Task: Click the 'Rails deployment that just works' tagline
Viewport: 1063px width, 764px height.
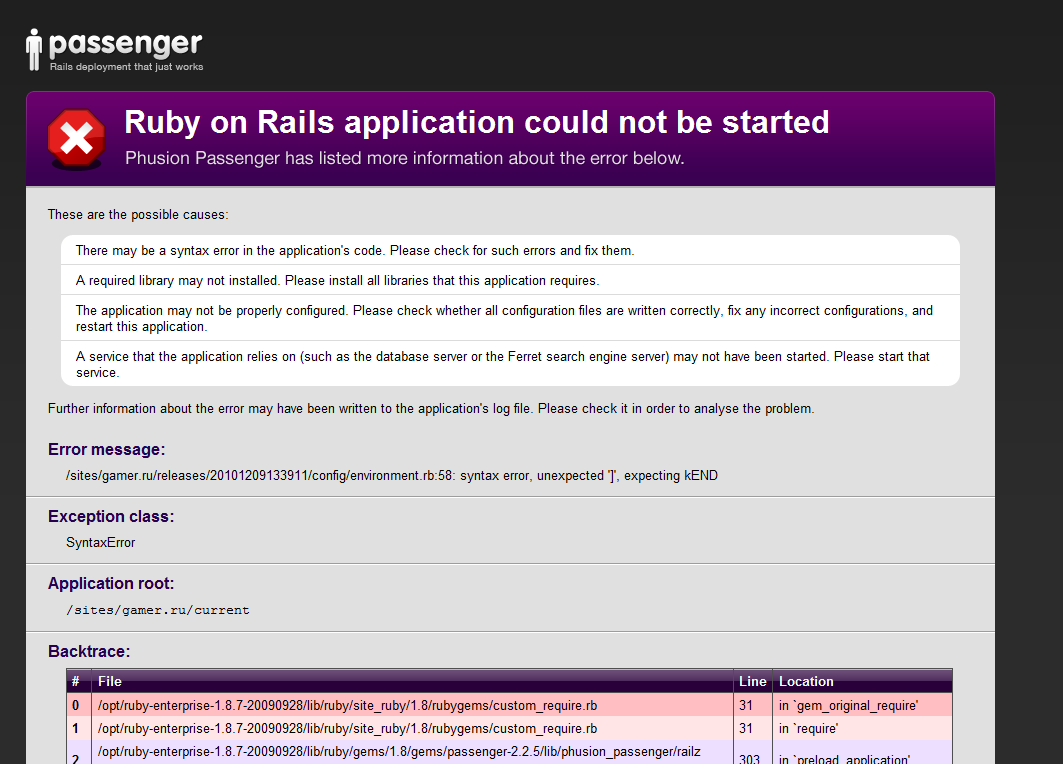Action: point(126,66)
